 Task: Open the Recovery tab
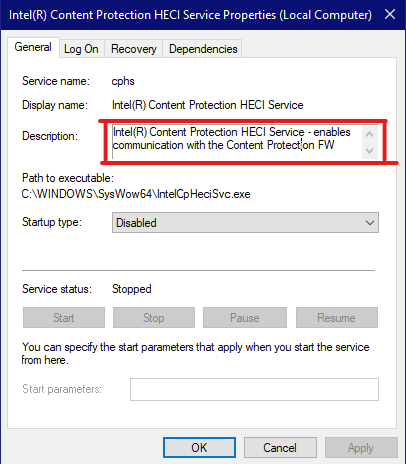point(134,49)
